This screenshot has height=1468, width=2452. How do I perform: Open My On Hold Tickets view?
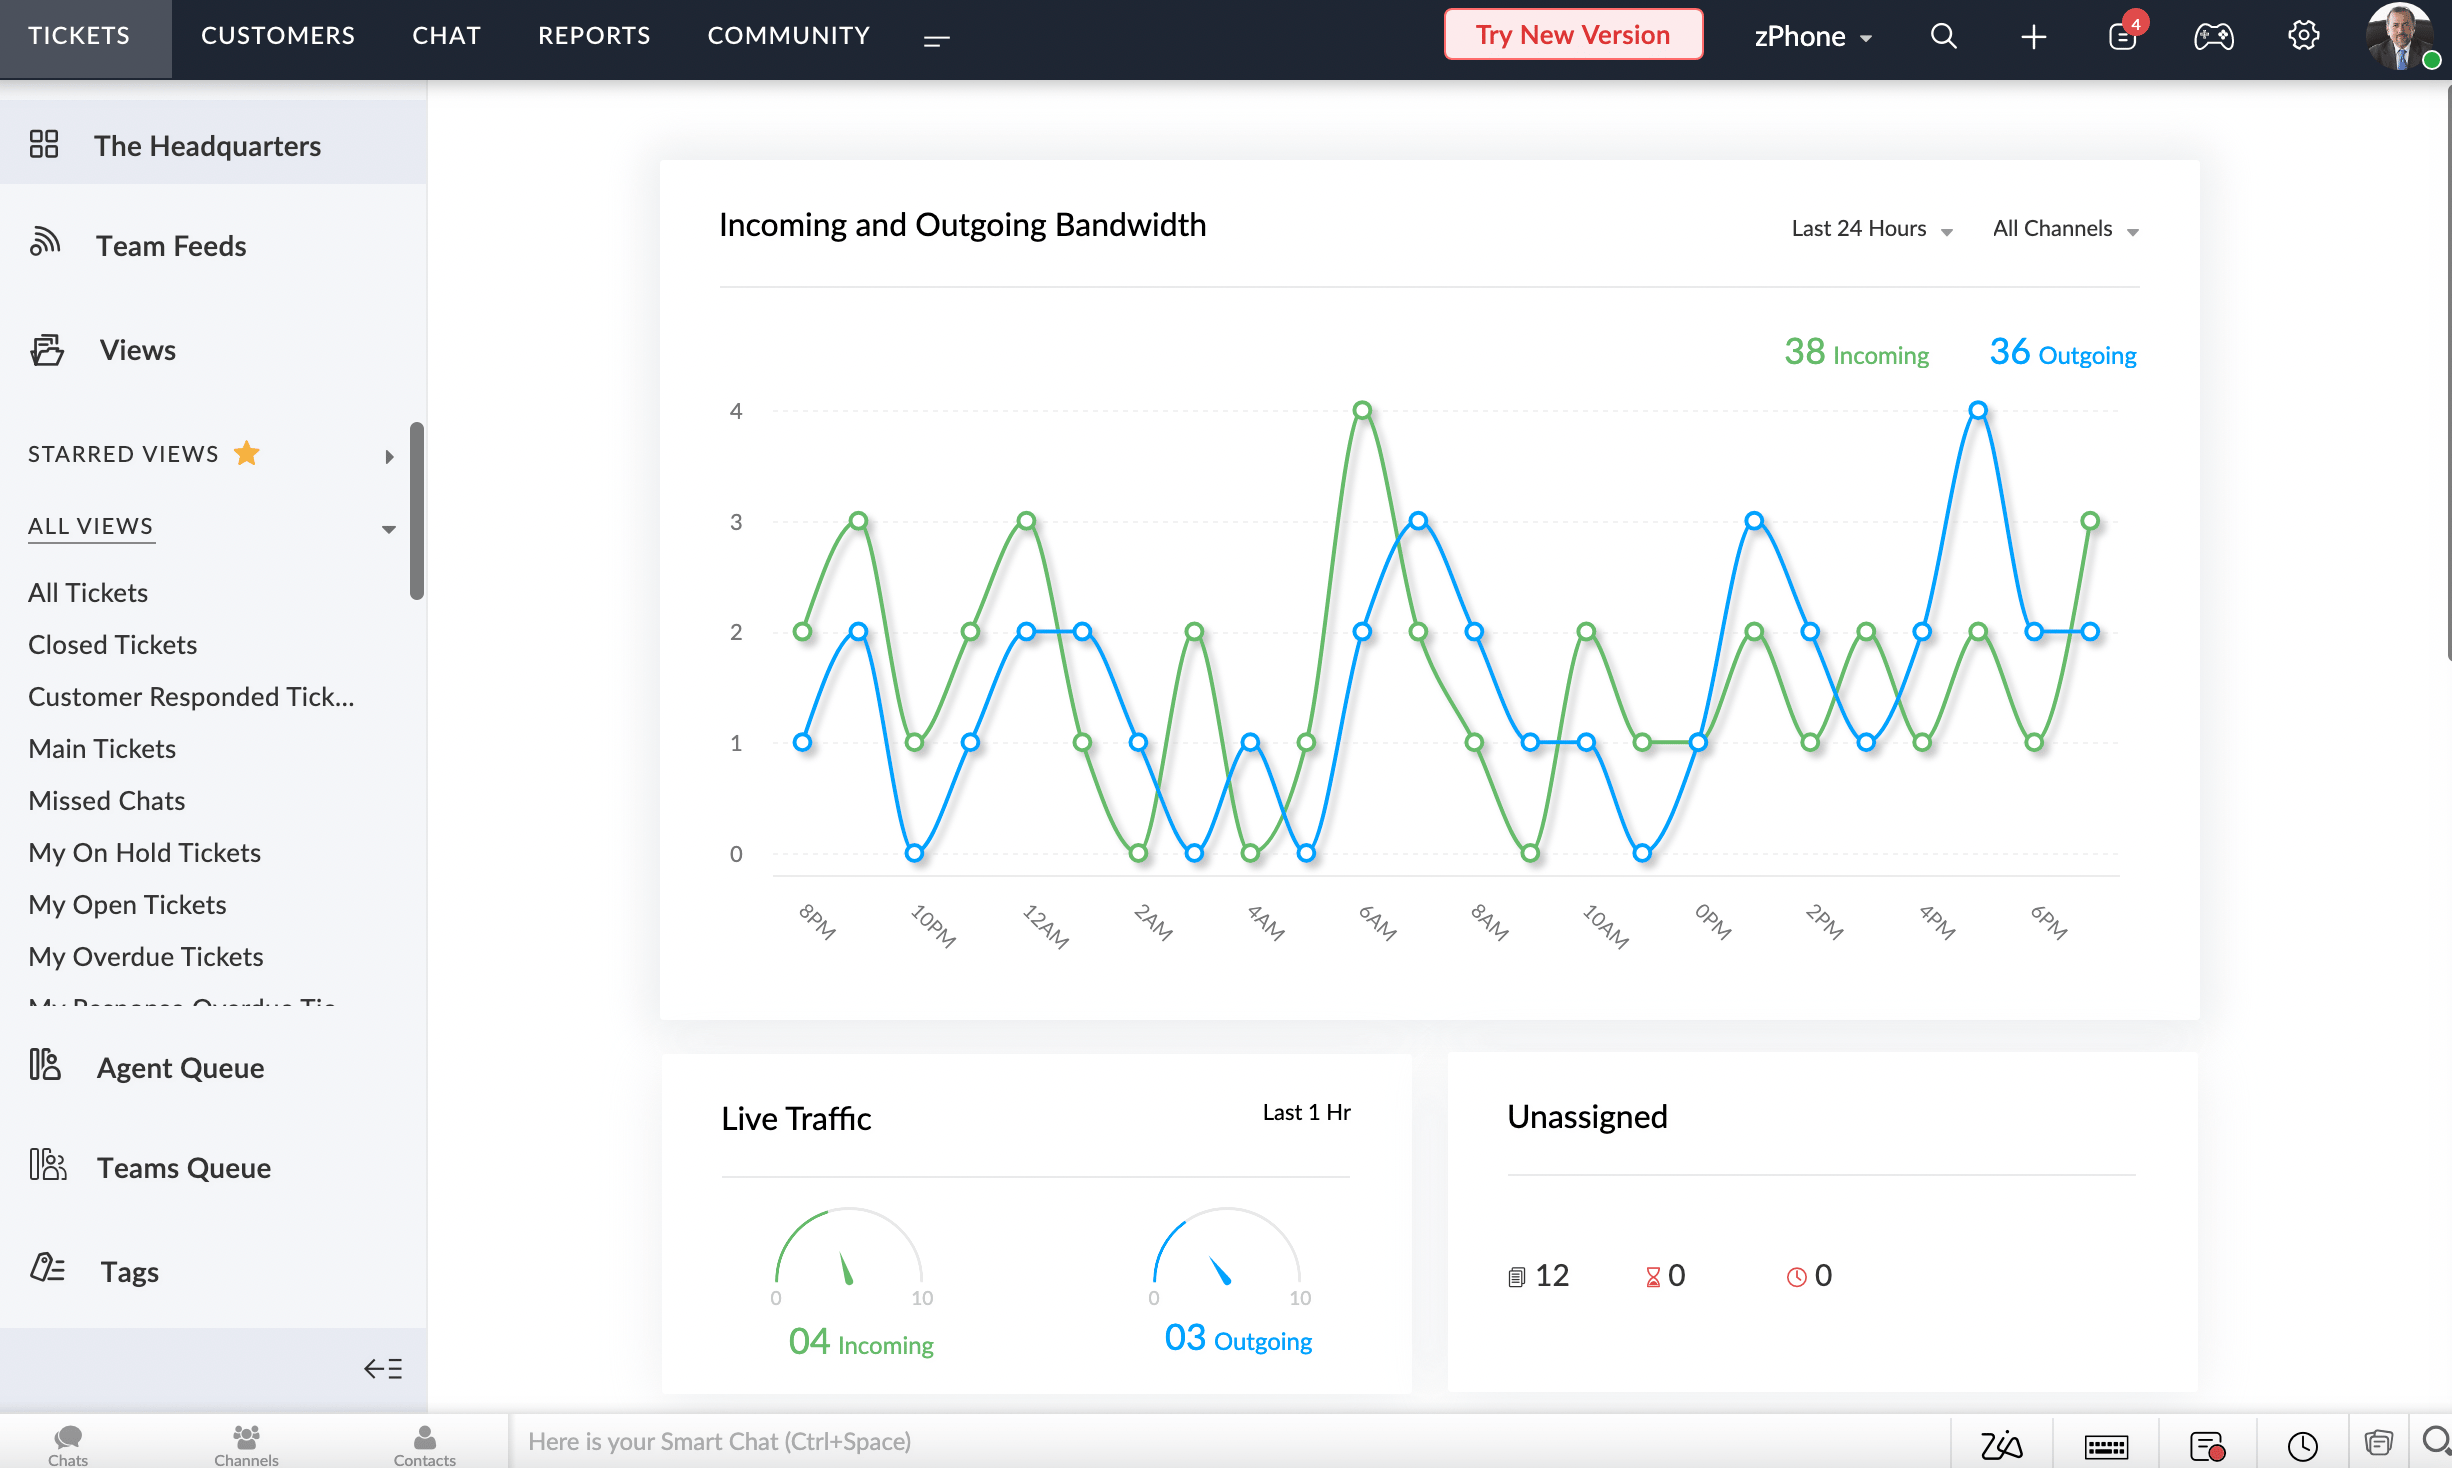144,852
